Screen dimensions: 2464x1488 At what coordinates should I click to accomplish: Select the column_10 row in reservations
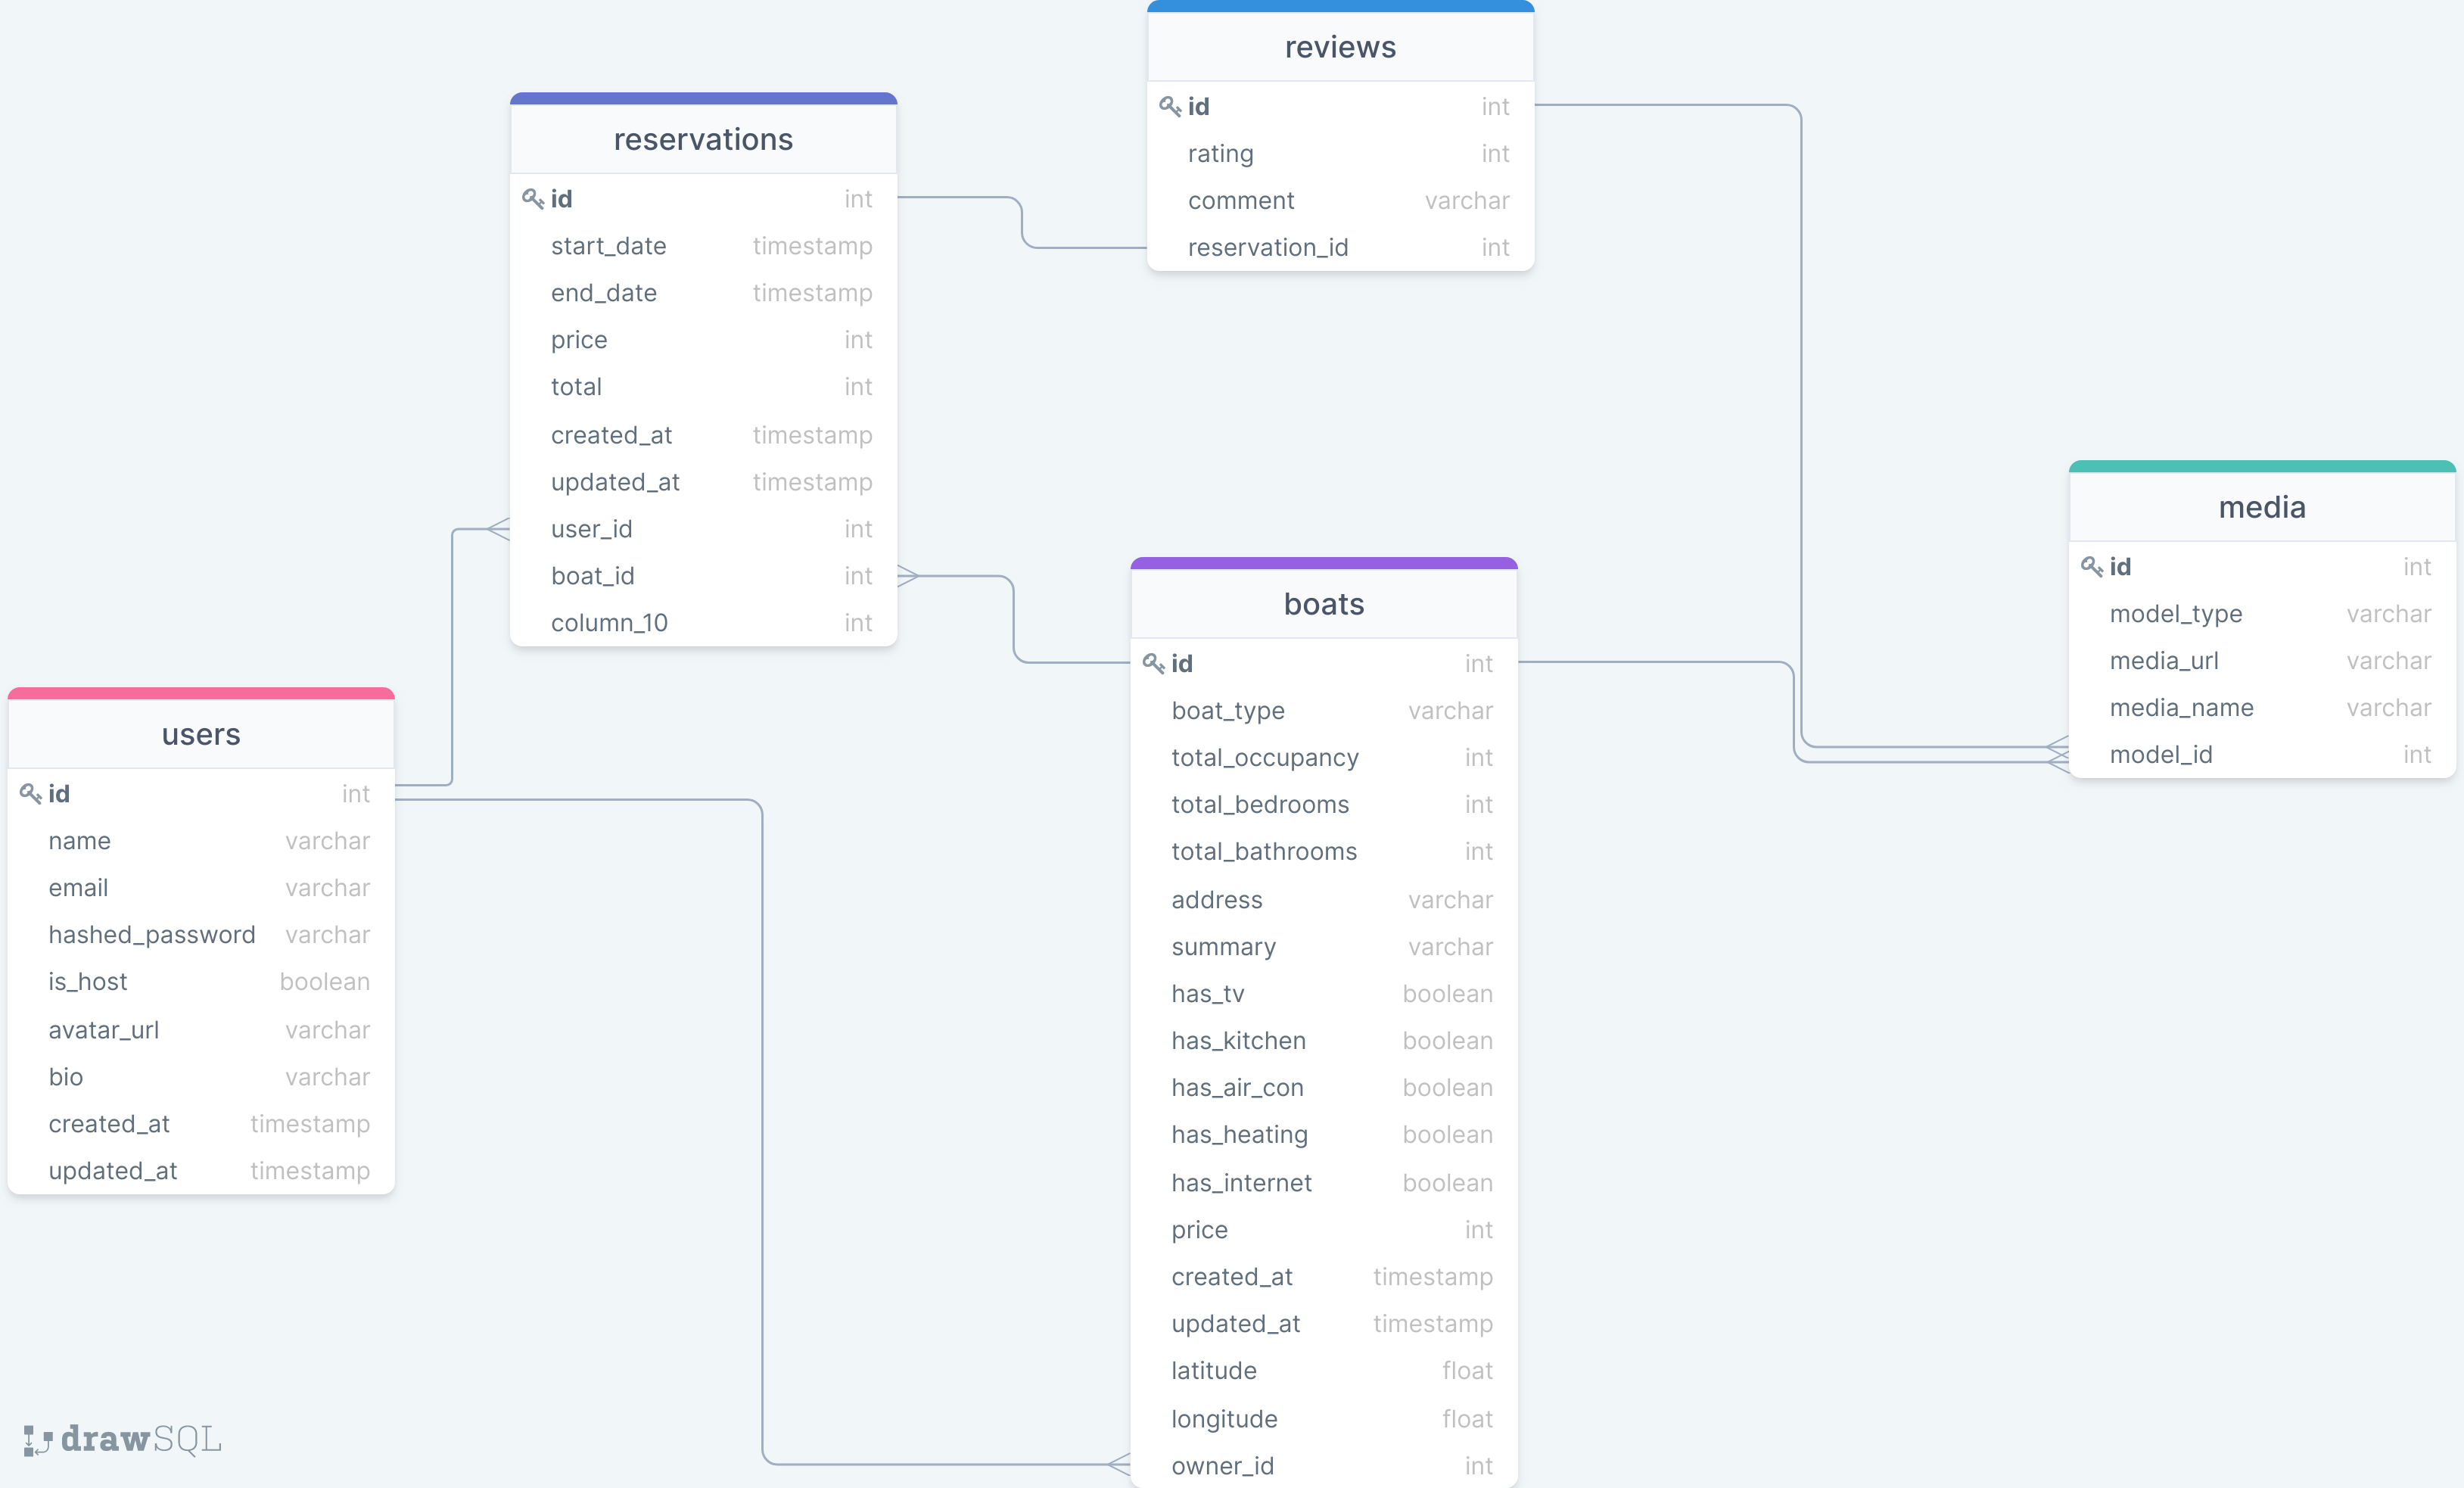(609, 623)
